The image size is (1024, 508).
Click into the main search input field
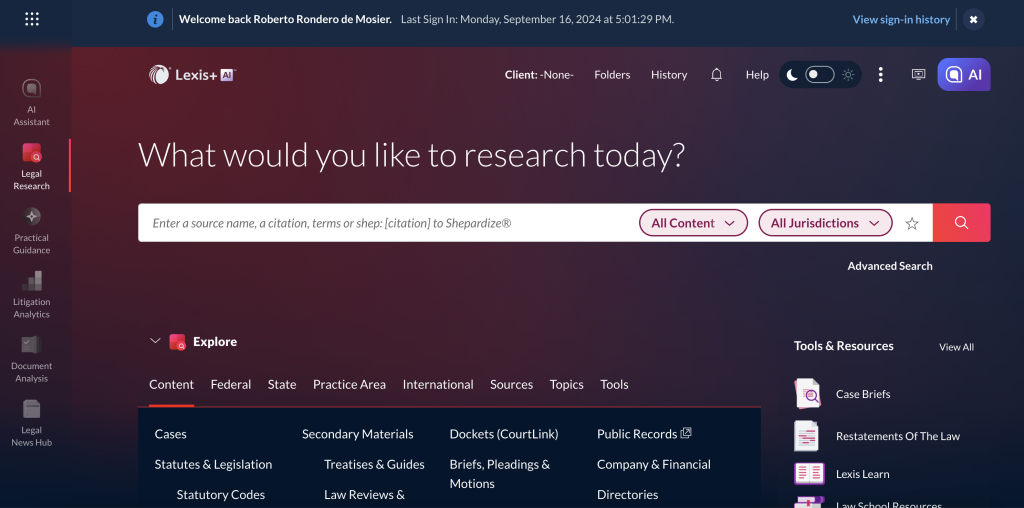coord(385,223)
